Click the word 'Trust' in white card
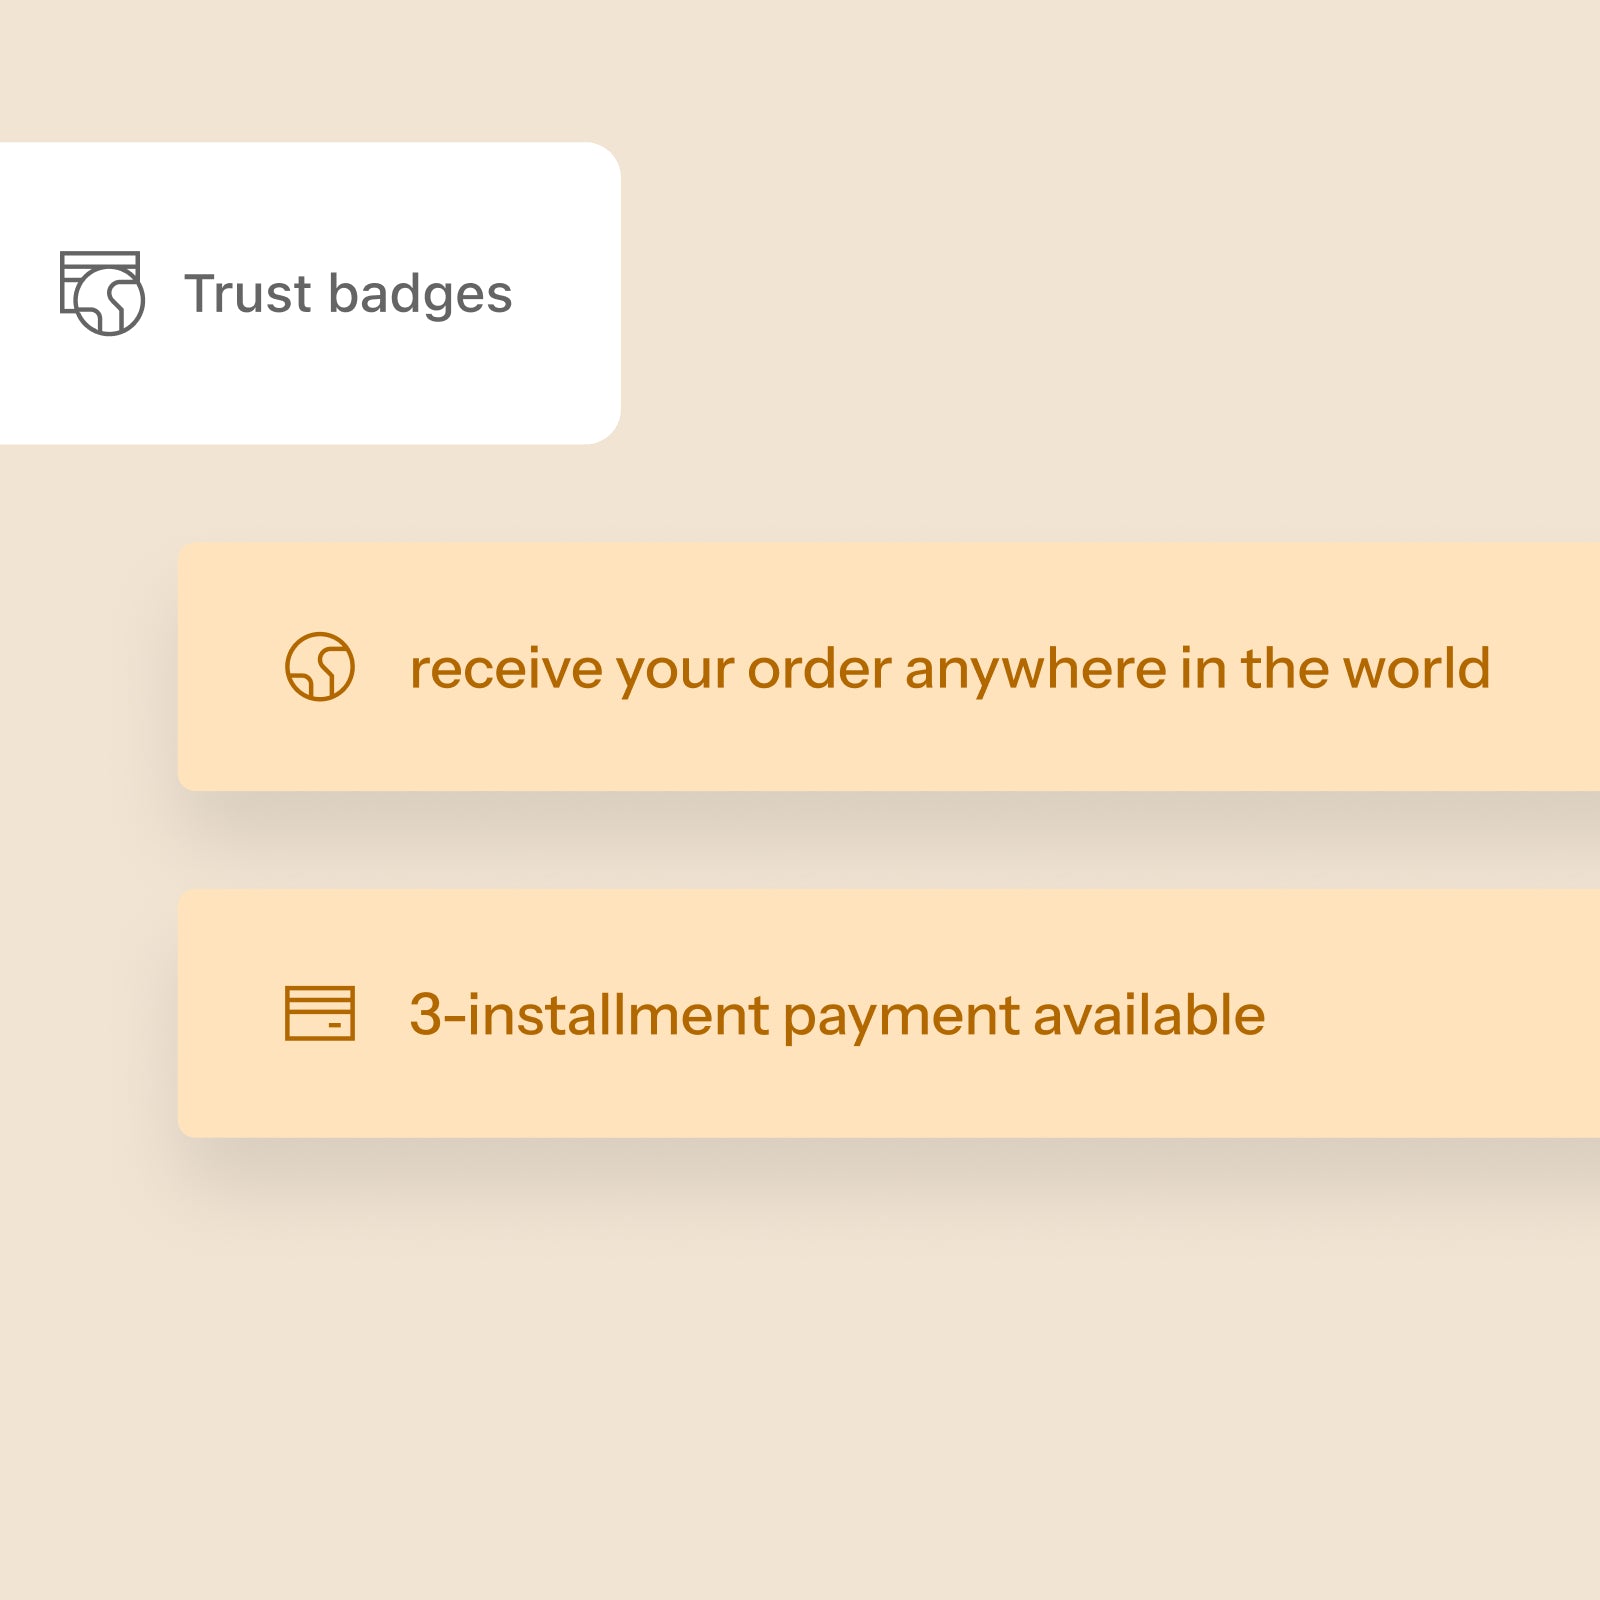The image size is (1600, 1600). coord(248,294)
